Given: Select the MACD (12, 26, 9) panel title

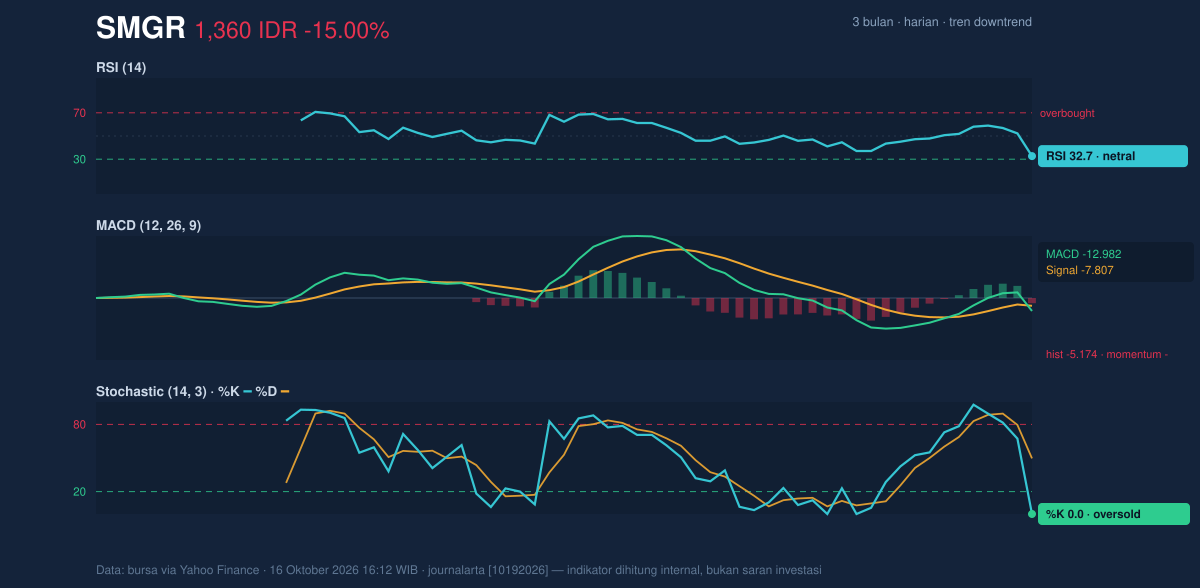Looking at the screenshot, I should [x=148, y=225].
